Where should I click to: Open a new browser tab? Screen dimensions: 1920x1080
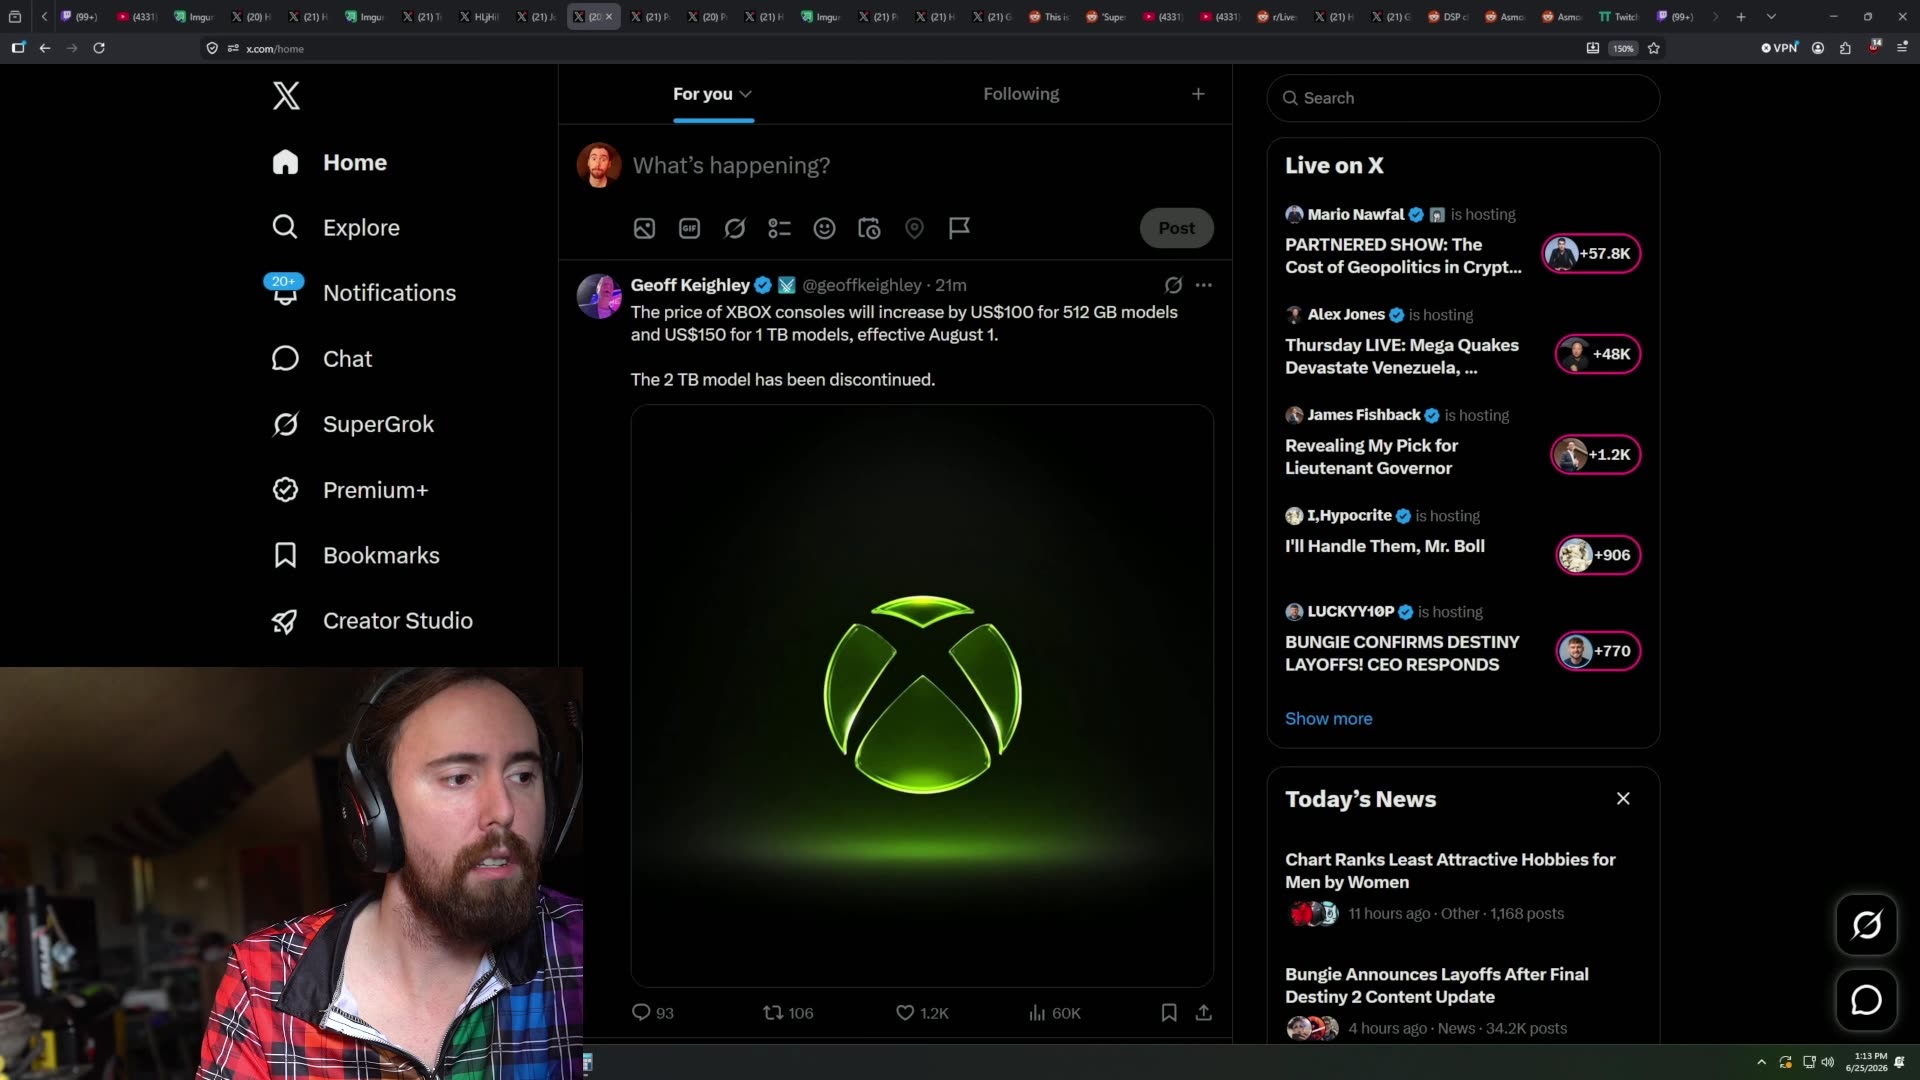pyautogui.click(x=1741, y=17)
